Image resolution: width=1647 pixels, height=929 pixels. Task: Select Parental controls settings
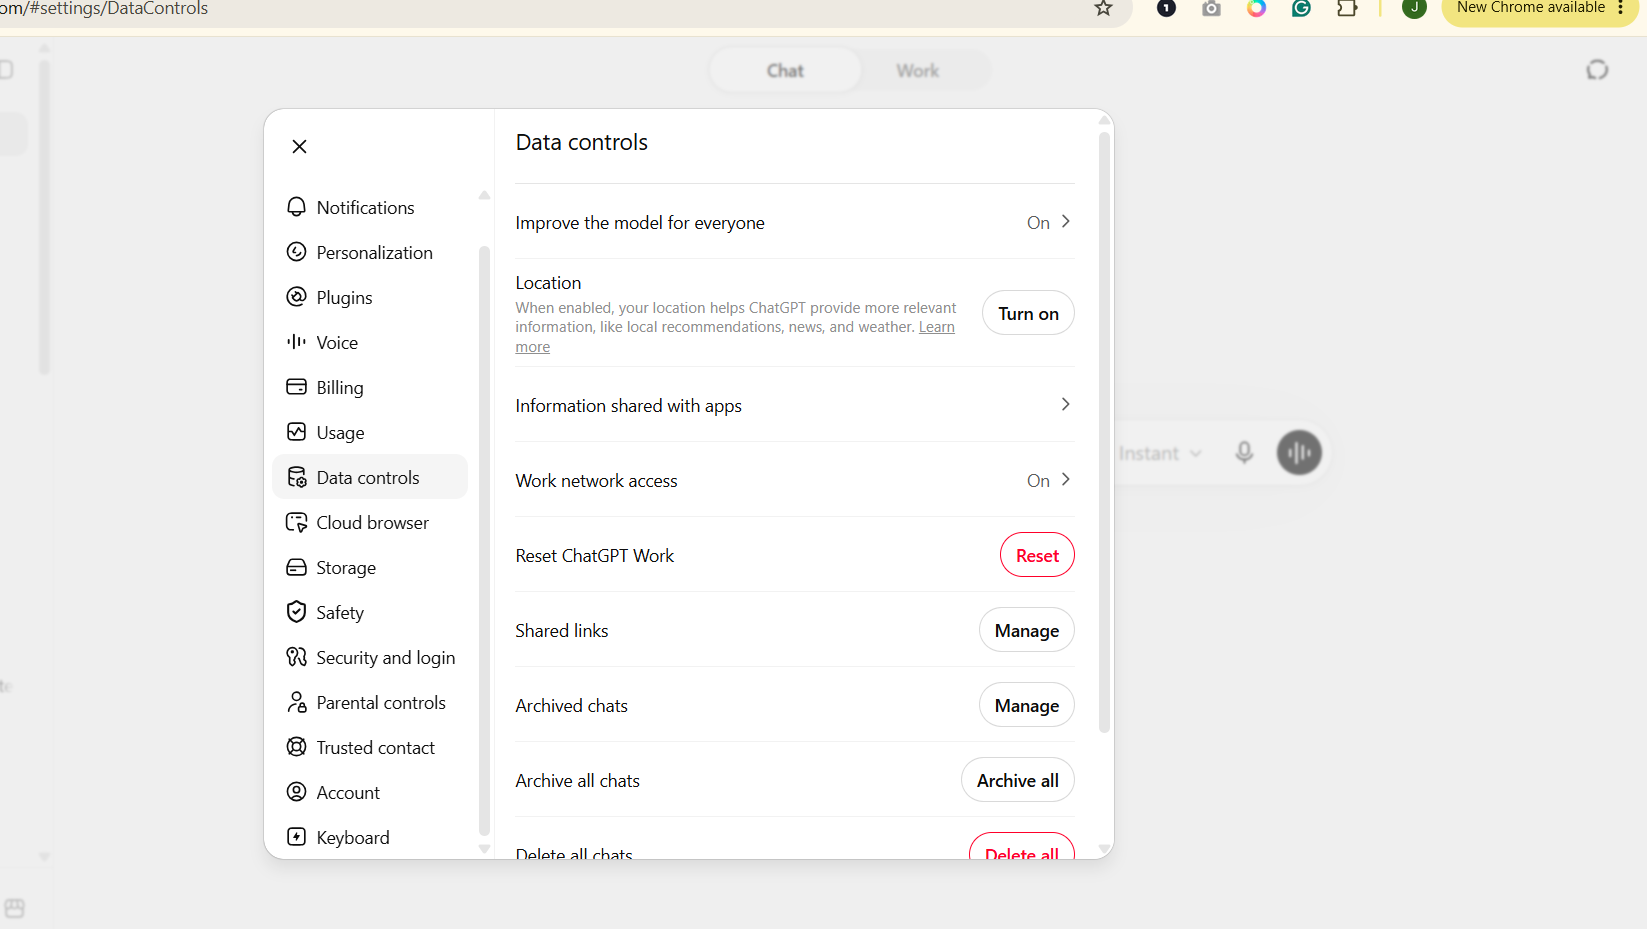click(x=370, y=702)
